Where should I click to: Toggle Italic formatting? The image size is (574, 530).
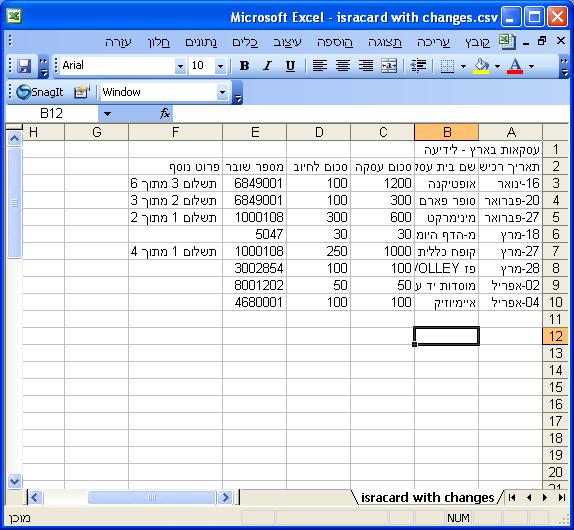point(267,66)
